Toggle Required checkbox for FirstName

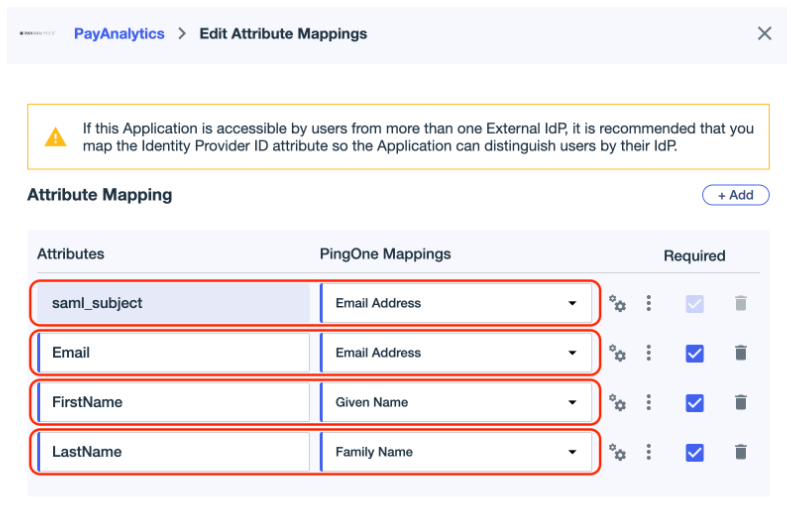[x=695, y=403]
